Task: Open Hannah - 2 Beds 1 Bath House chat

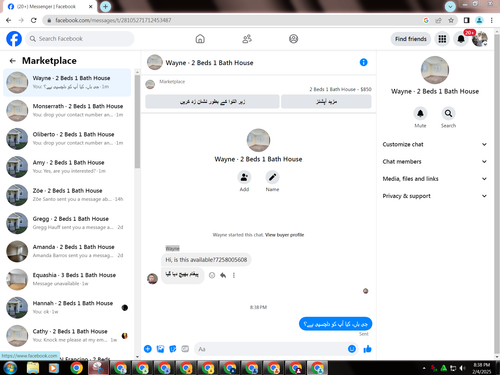Action: tap(67, 308)
